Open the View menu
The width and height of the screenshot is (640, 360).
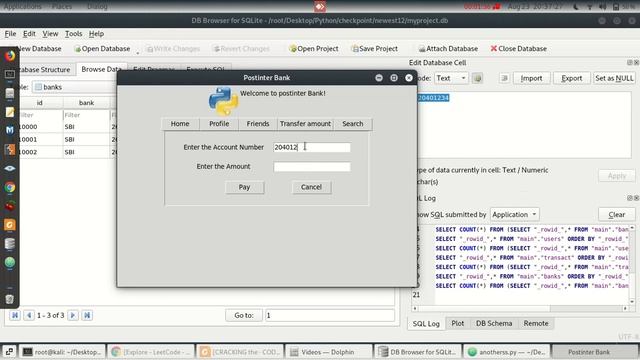click(x=50, y=34)
